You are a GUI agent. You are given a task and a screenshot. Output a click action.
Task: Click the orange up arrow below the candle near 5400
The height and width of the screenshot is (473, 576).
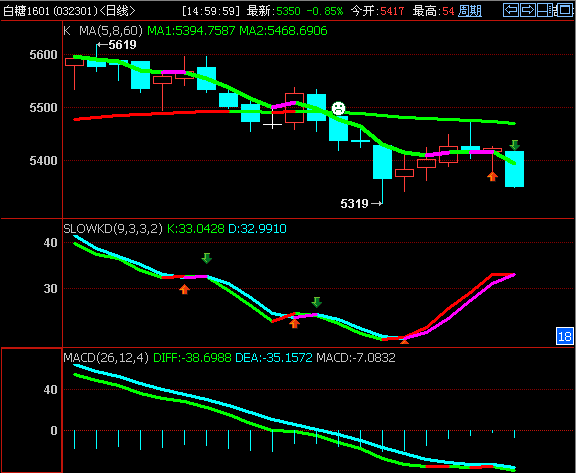click(x=493, y=176)
